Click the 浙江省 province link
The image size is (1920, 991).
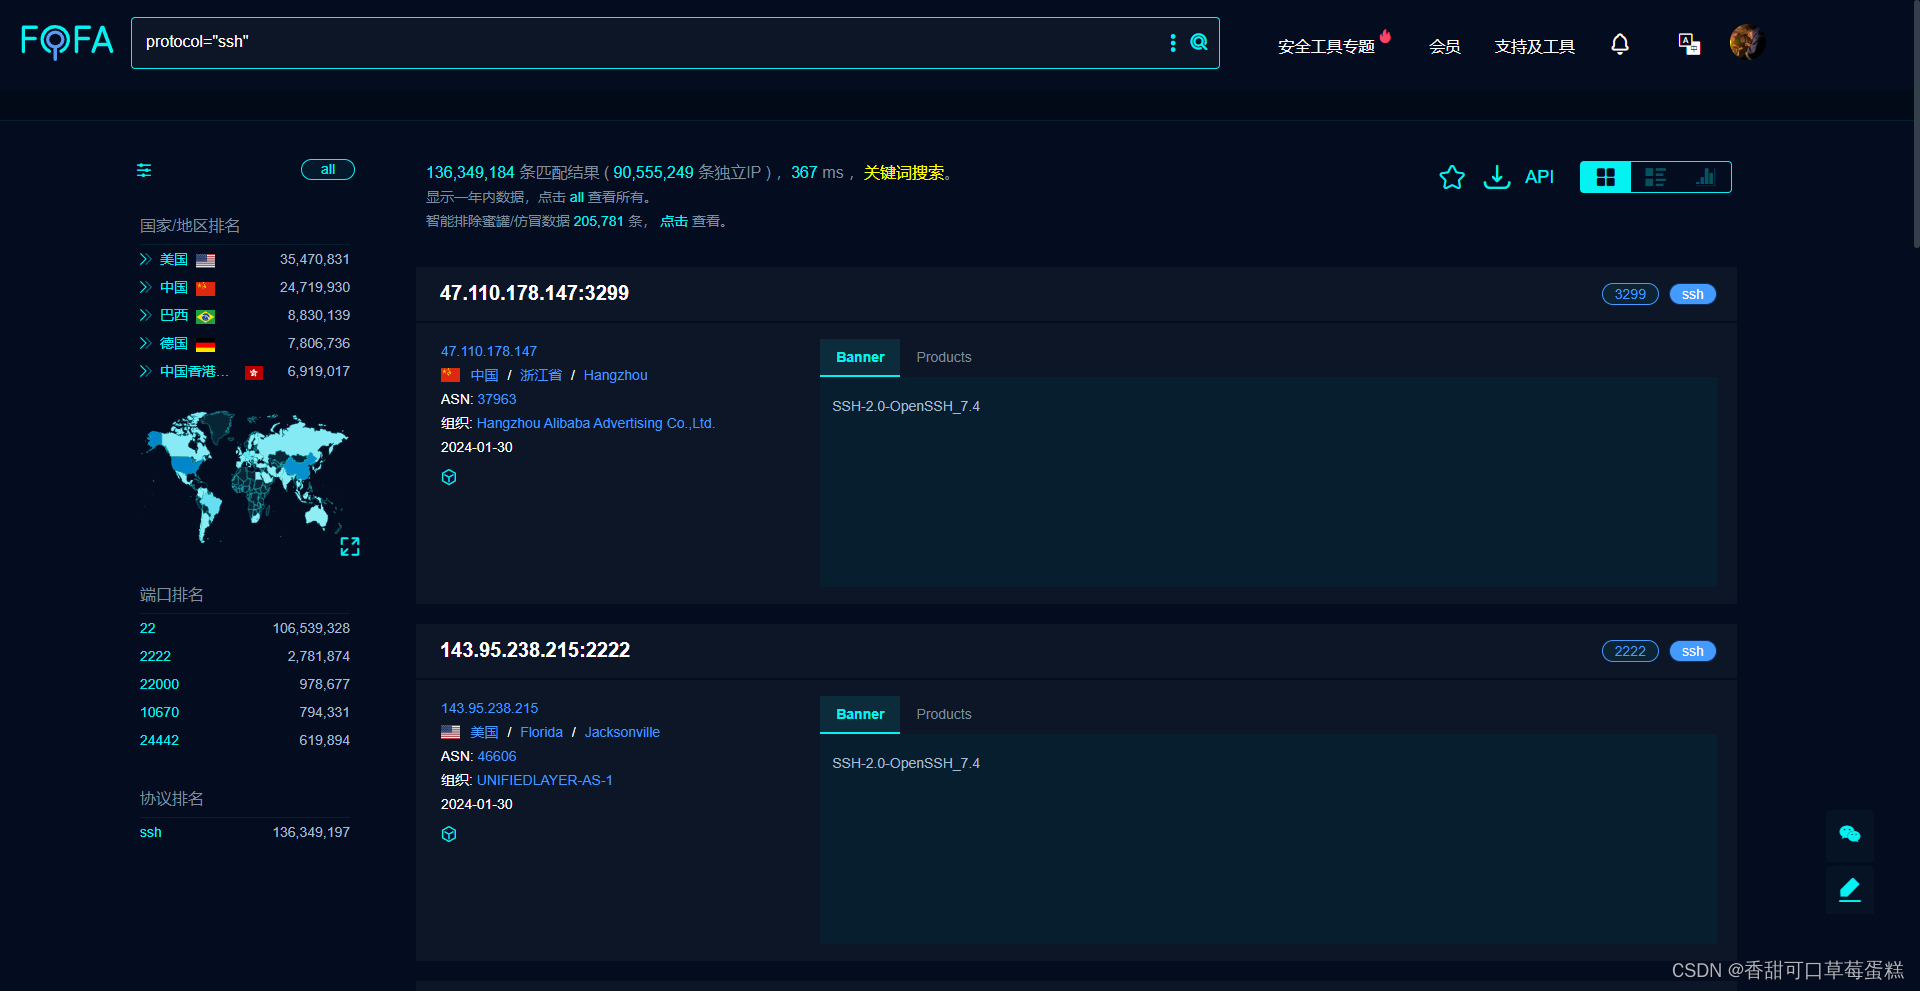click(540, 375)
